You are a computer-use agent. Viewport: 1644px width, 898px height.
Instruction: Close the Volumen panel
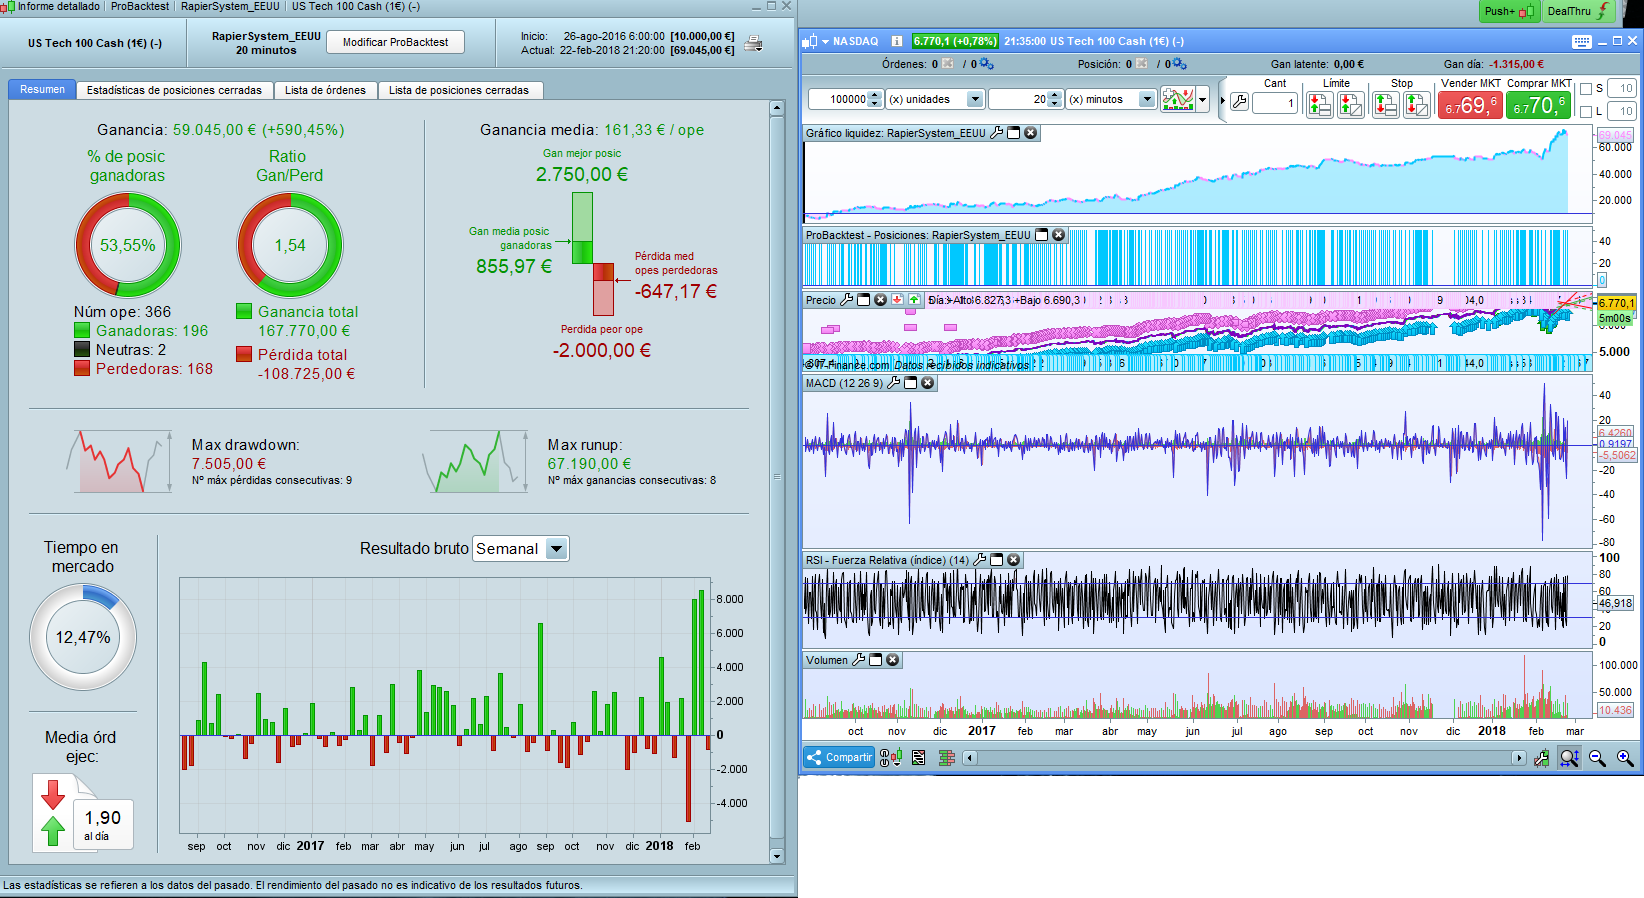(893, 660)
